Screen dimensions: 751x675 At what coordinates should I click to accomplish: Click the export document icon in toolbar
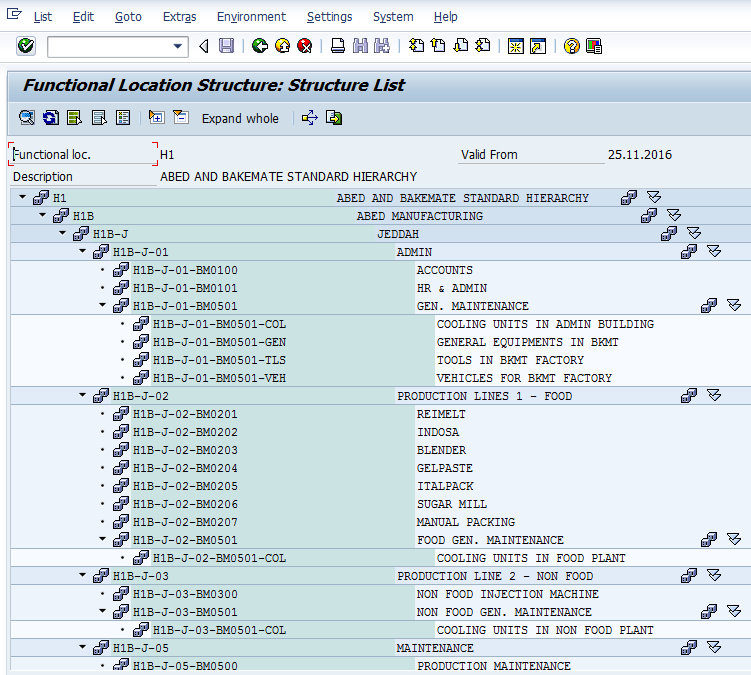(334, 118)
